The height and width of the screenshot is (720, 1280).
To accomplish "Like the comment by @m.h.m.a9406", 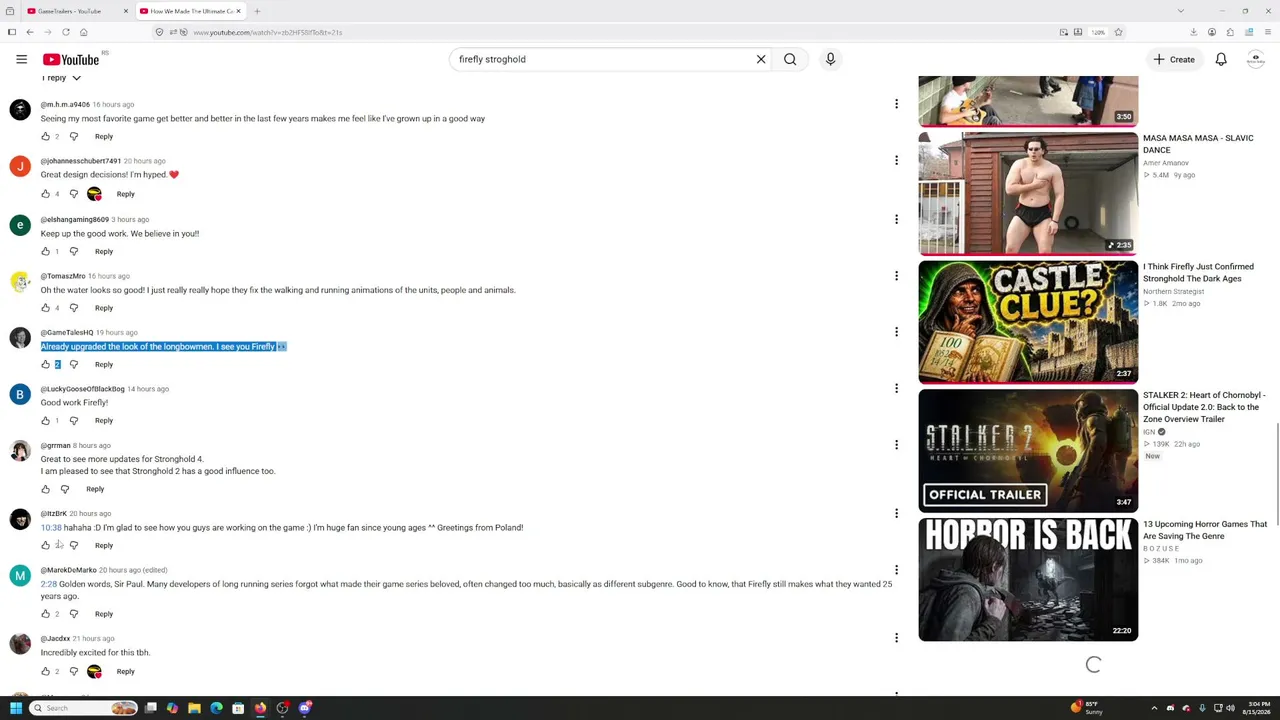I will [45, 136].
